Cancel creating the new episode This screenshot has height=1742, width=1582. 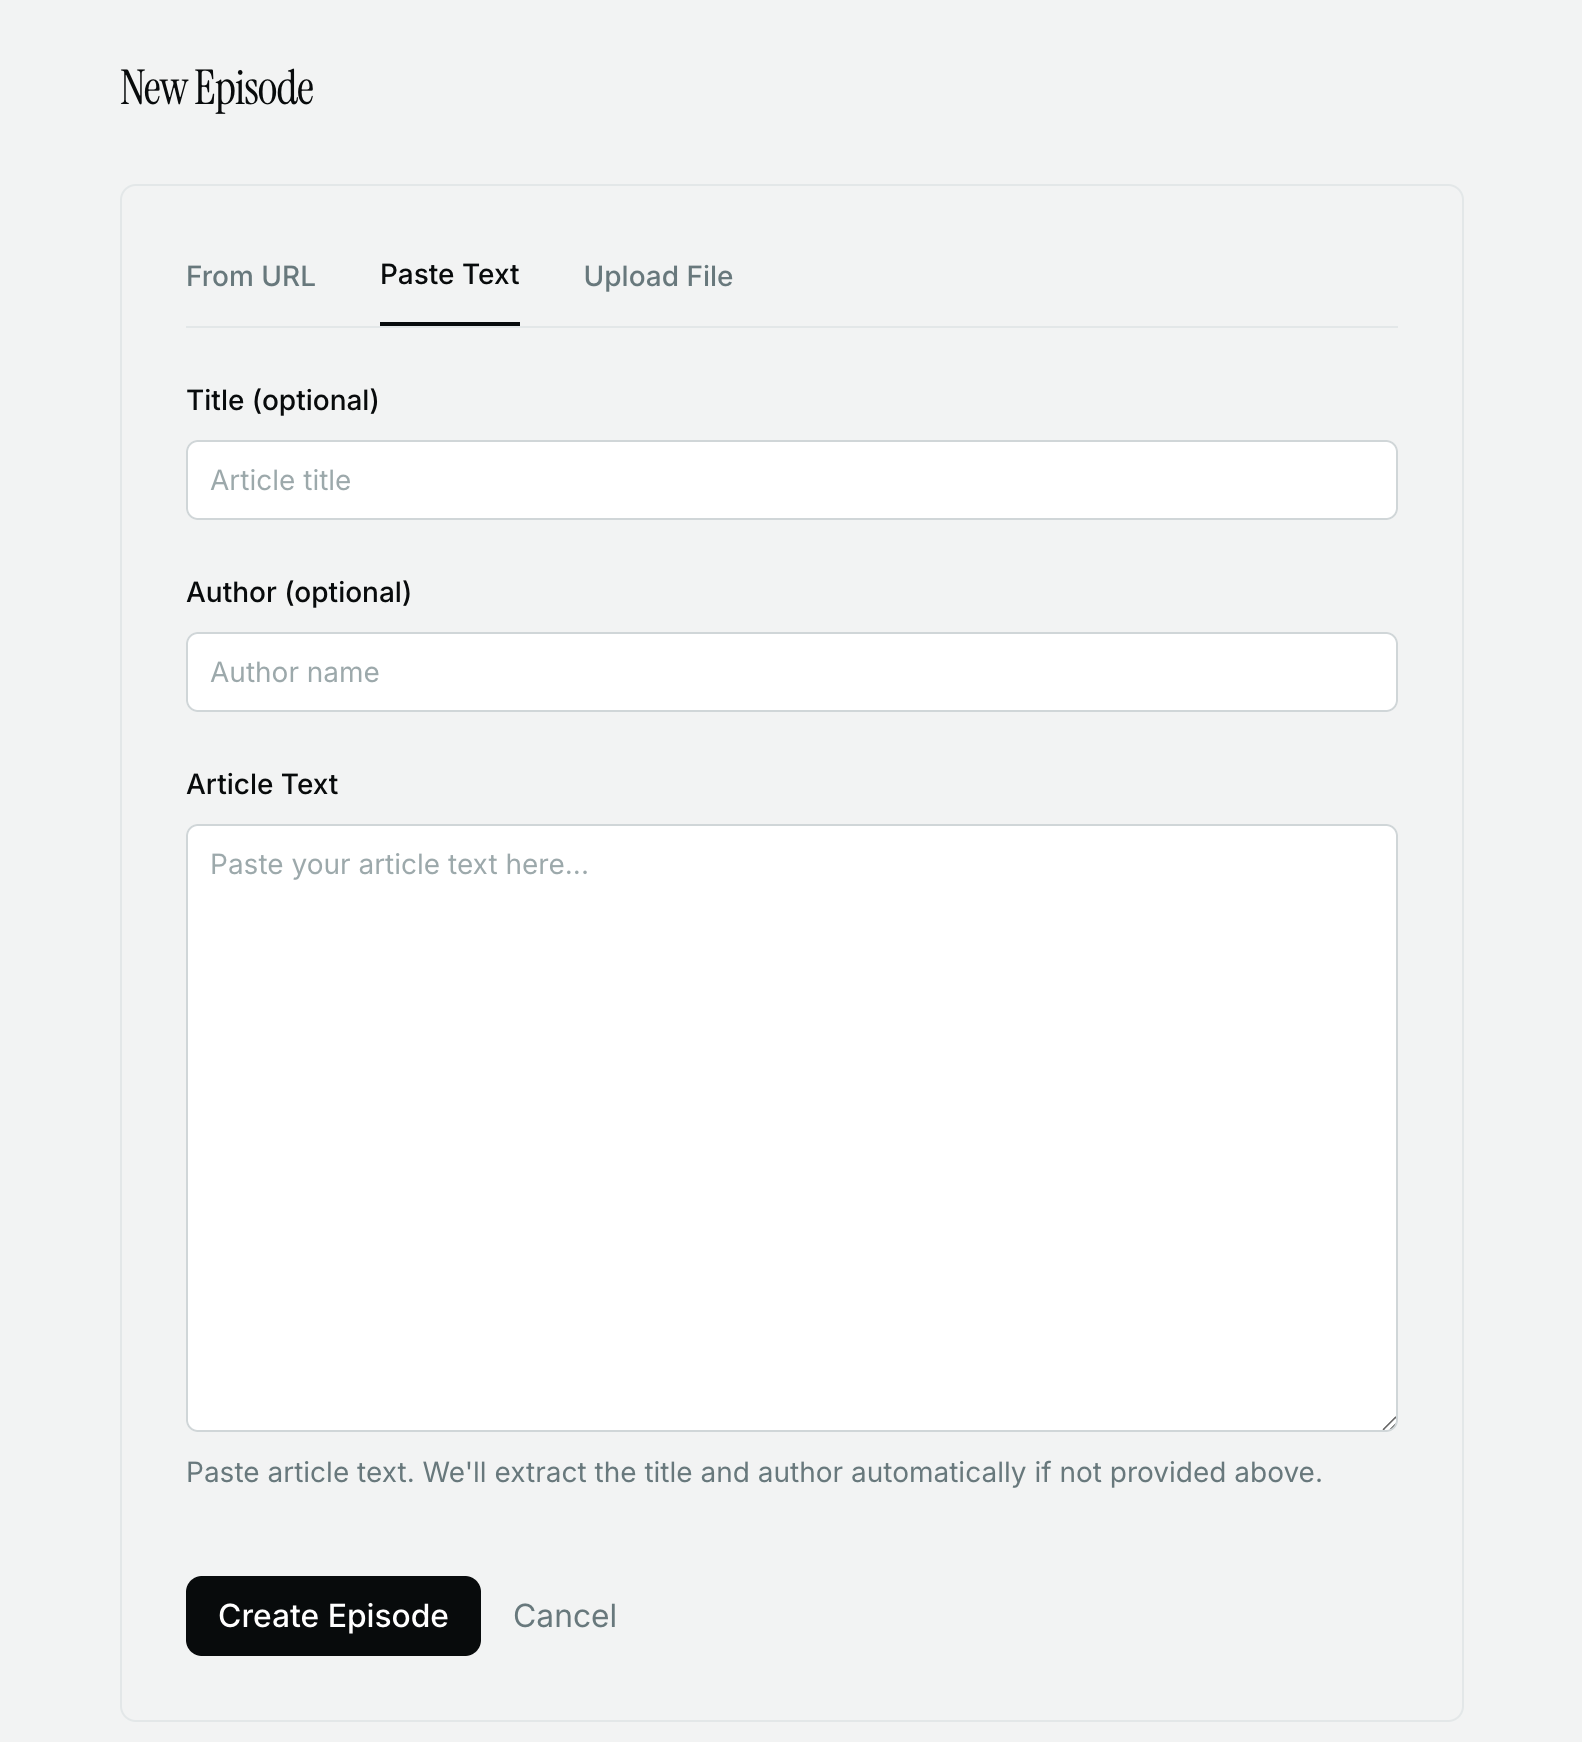point(564,1616)
